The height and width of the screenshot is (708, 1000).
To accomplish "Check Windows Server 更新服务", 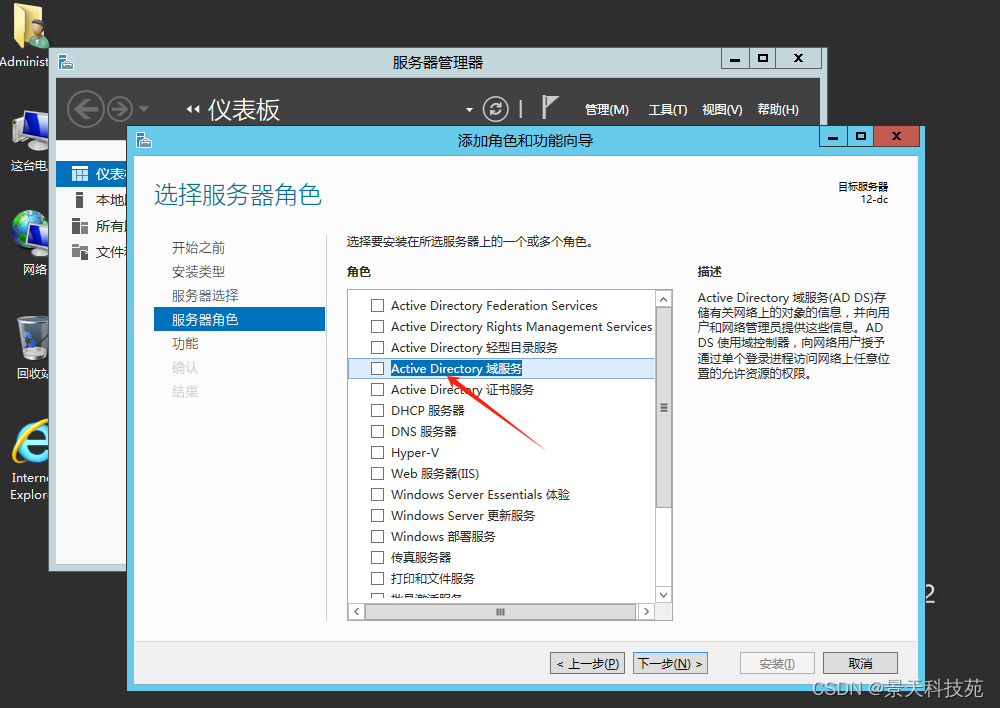I will pos(378,515).
